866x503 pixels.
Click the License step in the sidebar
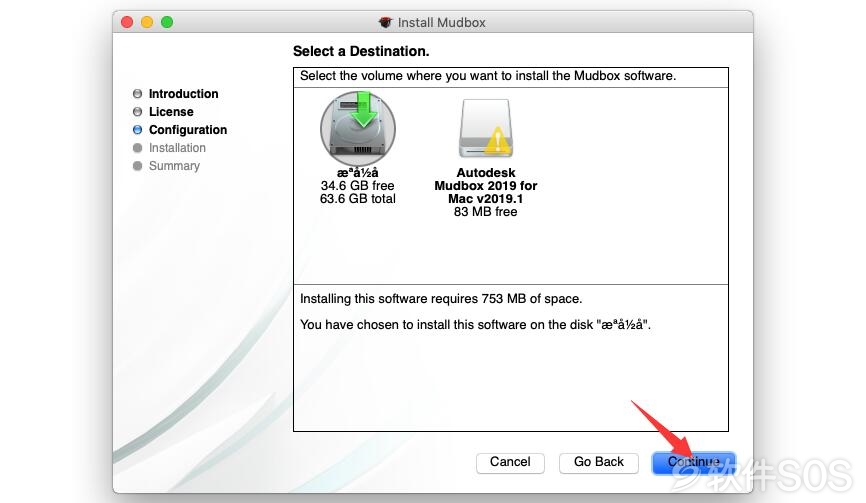pos(171,112)
